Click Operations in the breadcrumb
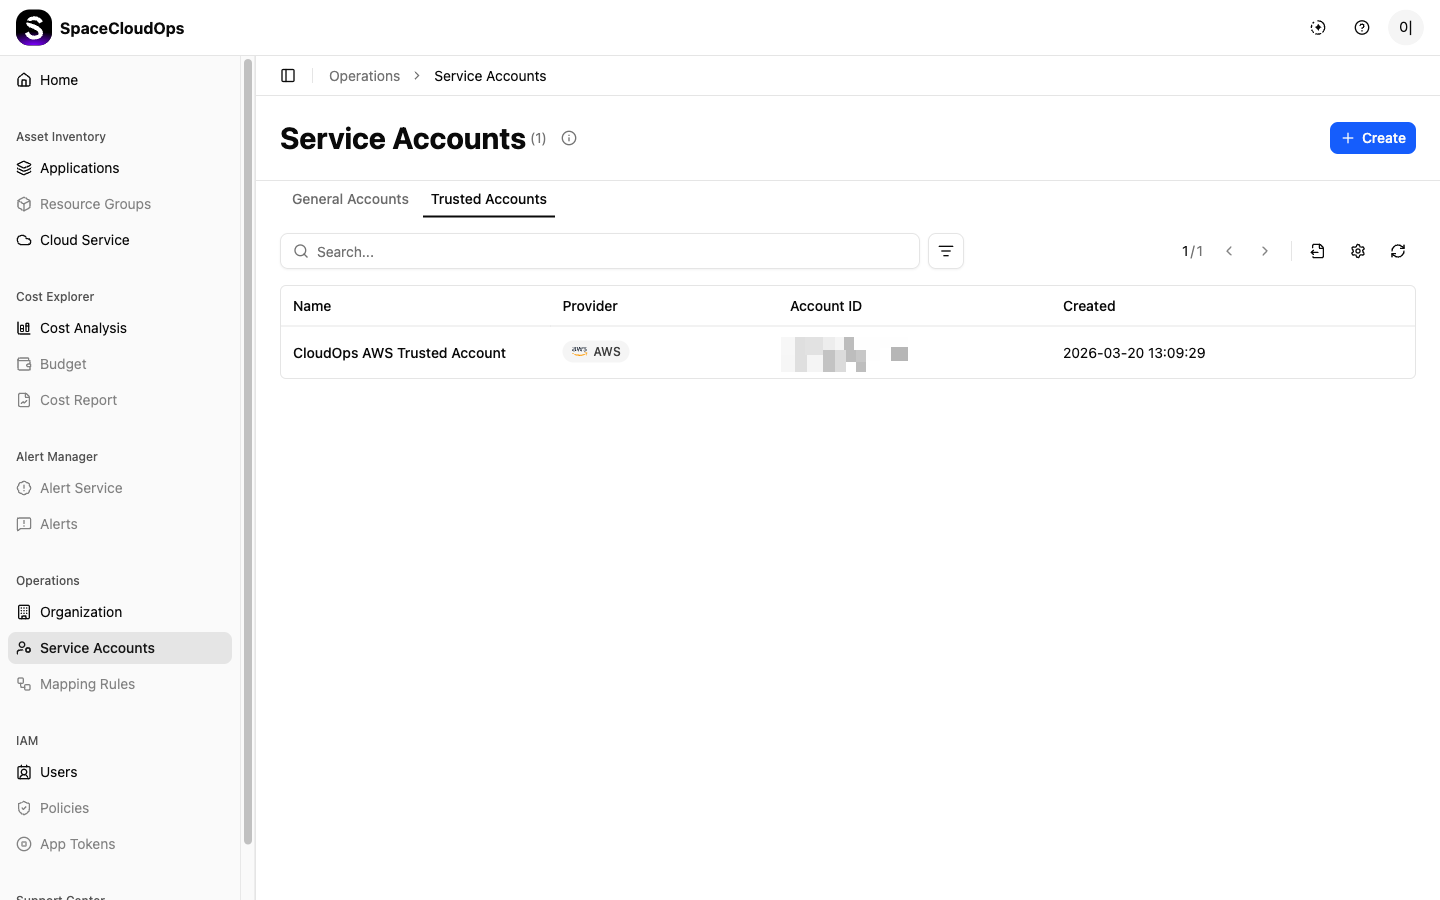 364,76
